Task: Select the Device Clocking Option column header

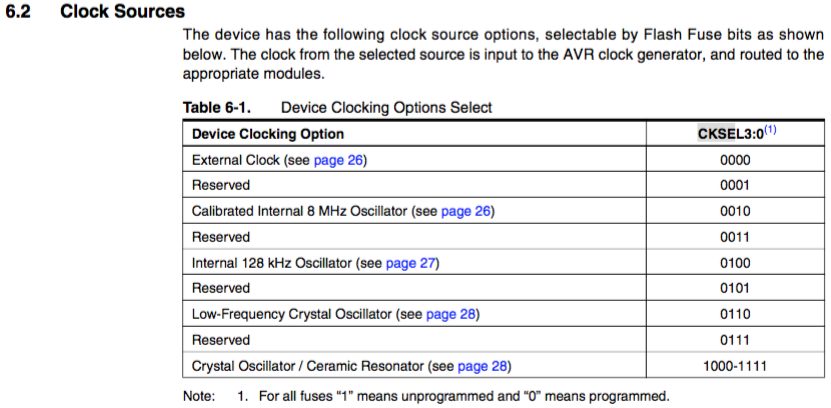Action: click(268, 134)
